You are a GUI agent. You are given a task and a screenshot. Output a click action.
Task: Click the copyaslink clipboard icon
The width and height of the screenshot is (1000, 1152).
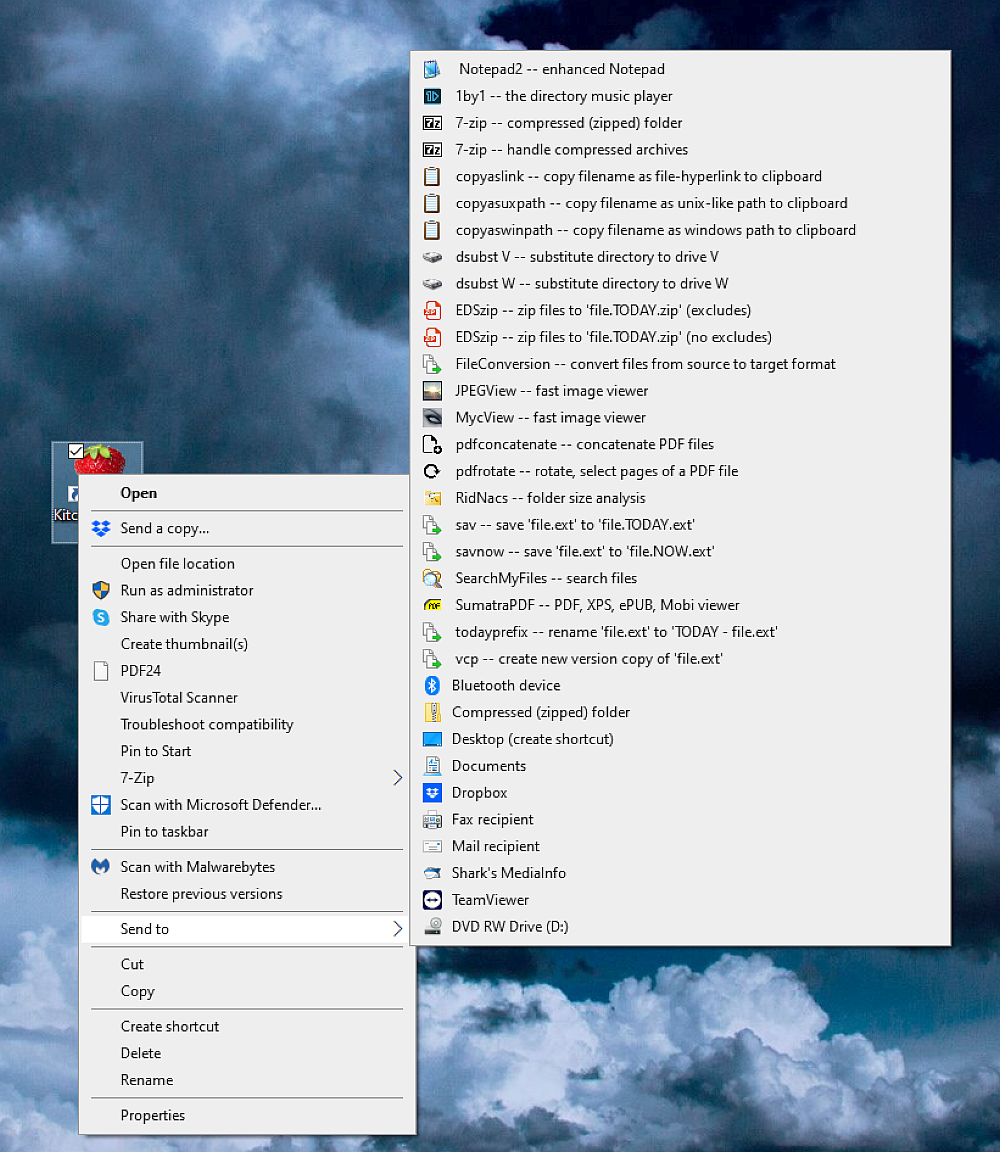tap(432, 176)
